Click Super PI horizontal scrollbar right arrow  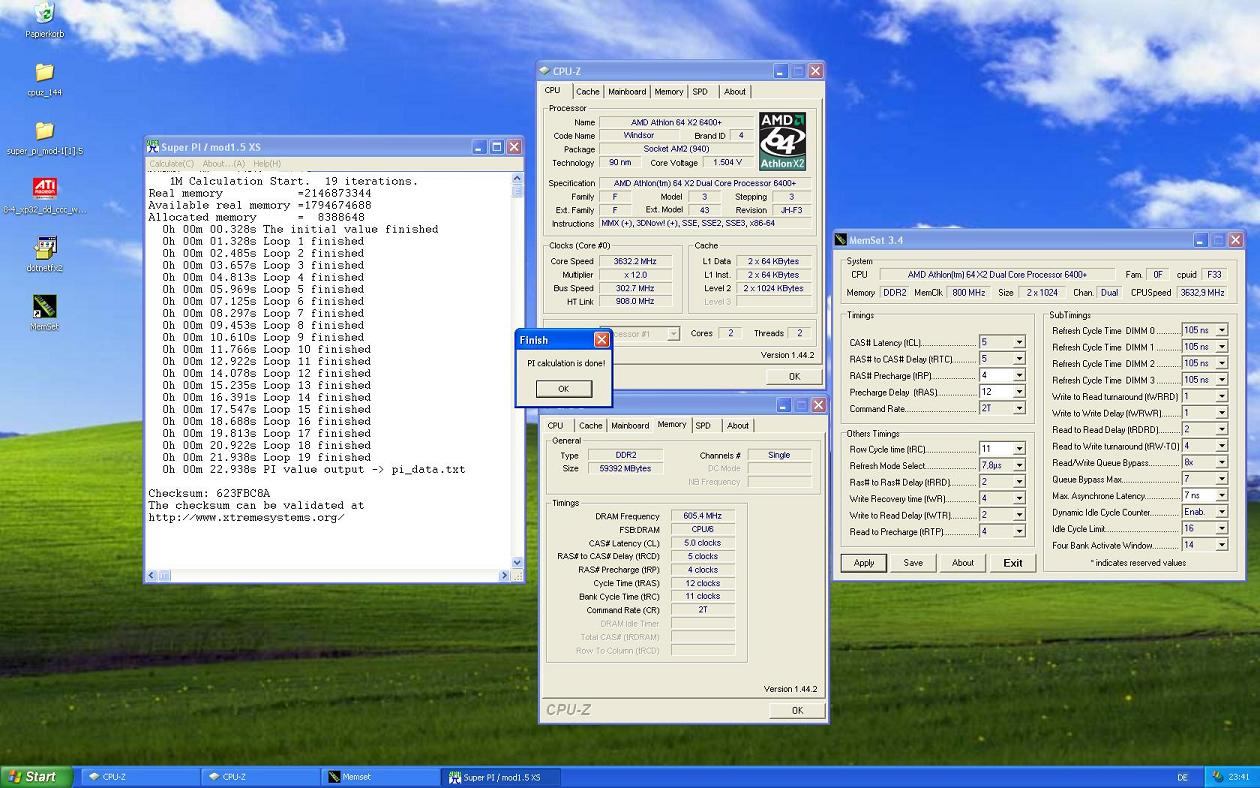[505, 576]
